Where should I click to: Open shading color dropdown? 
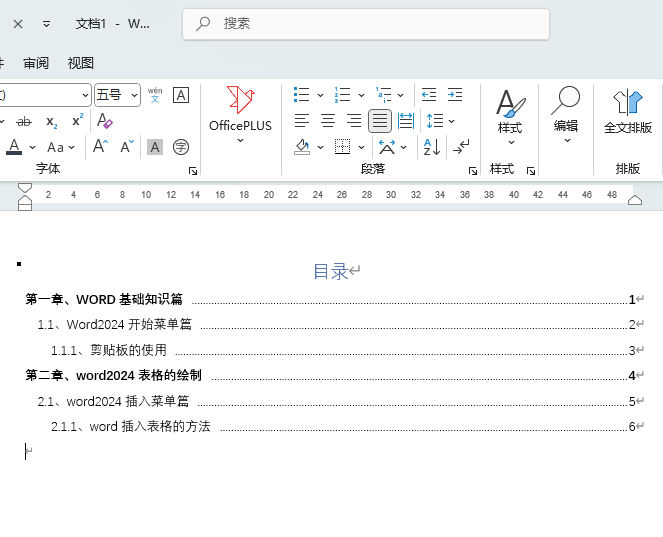coord(321,147)
